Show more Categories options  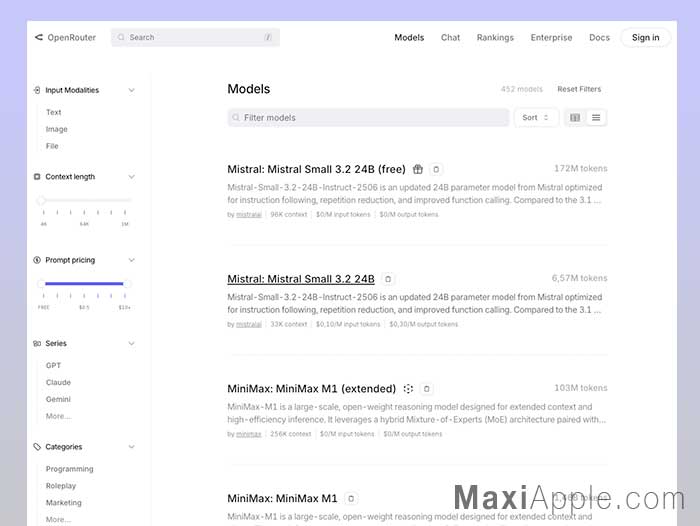58,520
